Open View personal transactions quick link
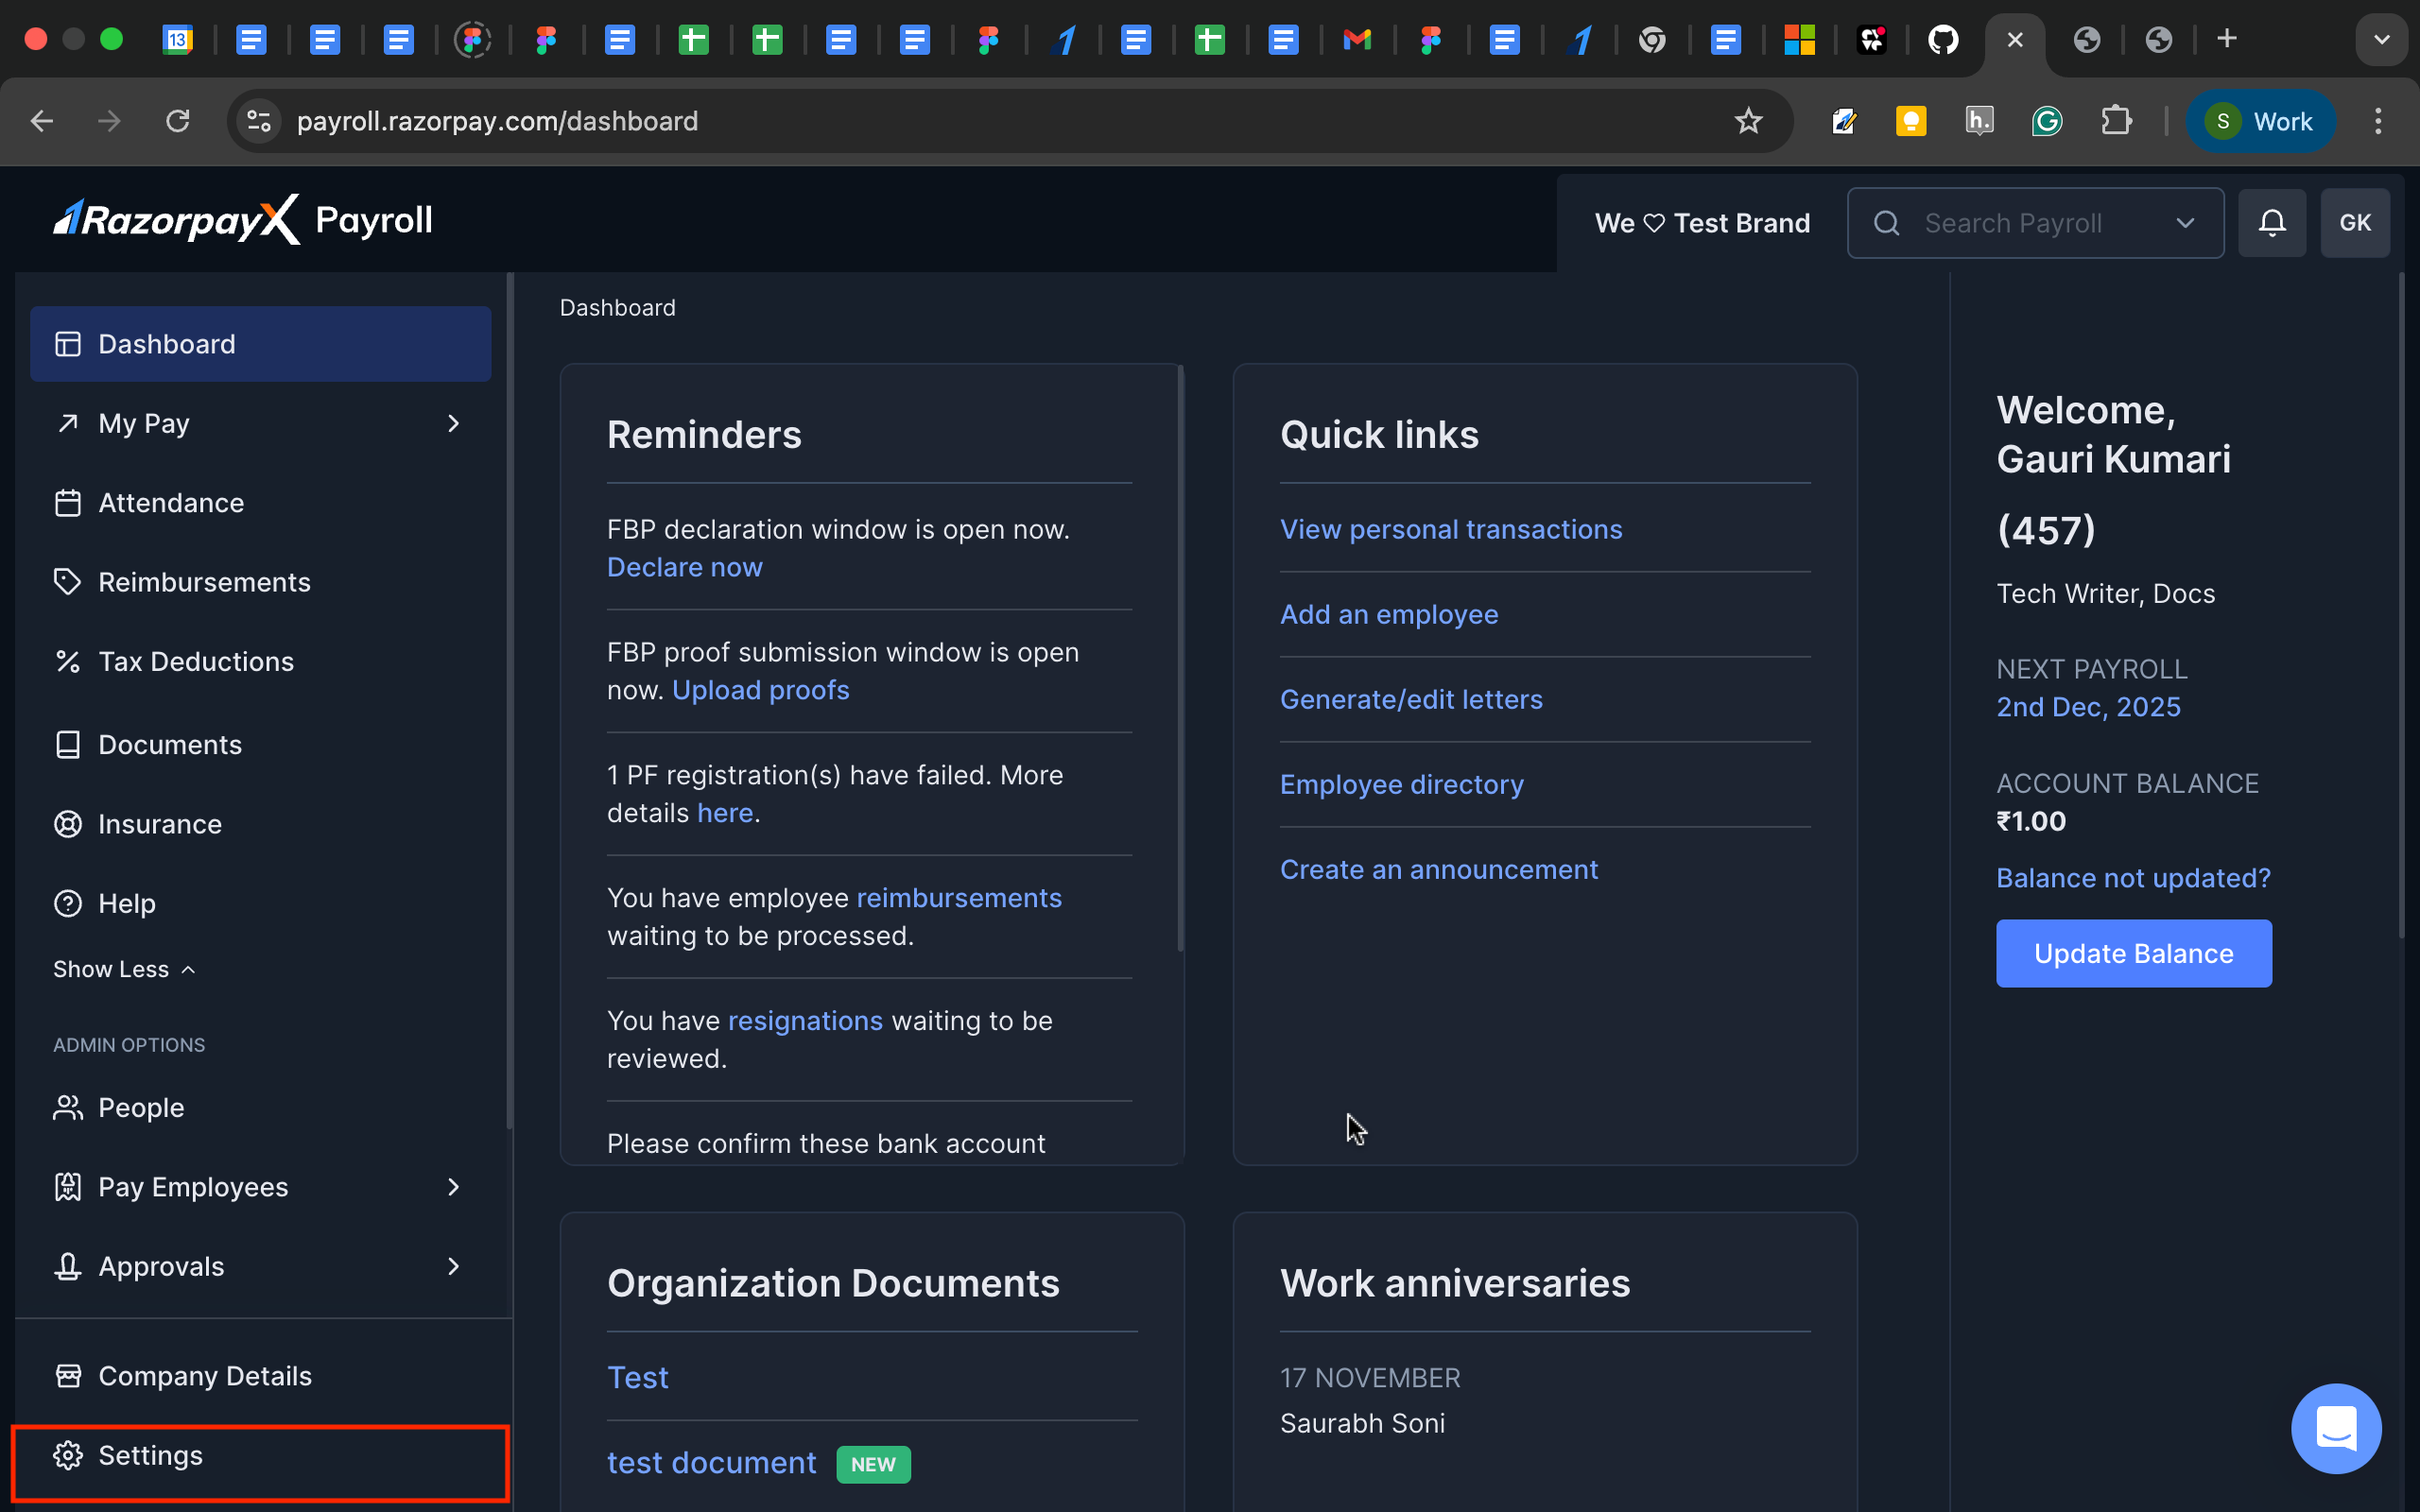The height and width of the screenshot is (1512, 2420). 1451,529
